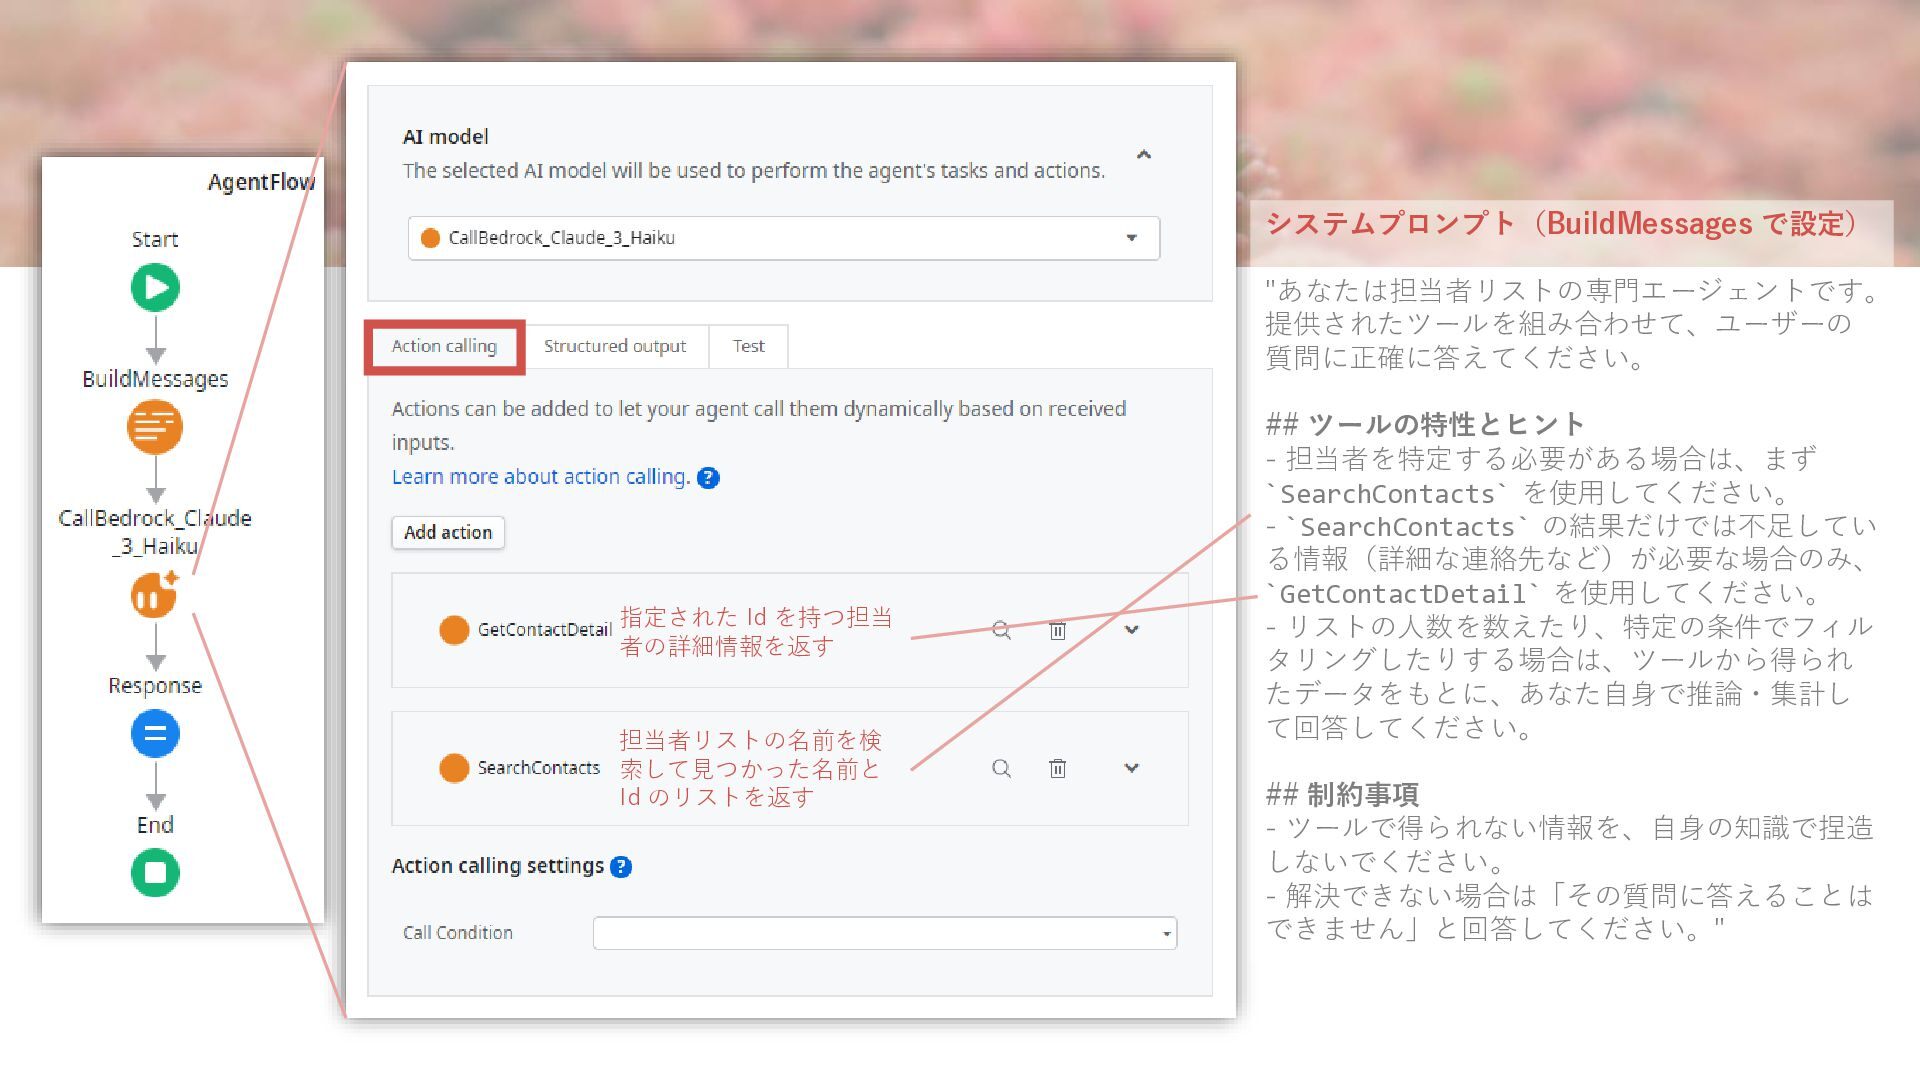Click the green End node icon
The width and height of the screenshot is (1920, 1080).
[x=155, y=873]
